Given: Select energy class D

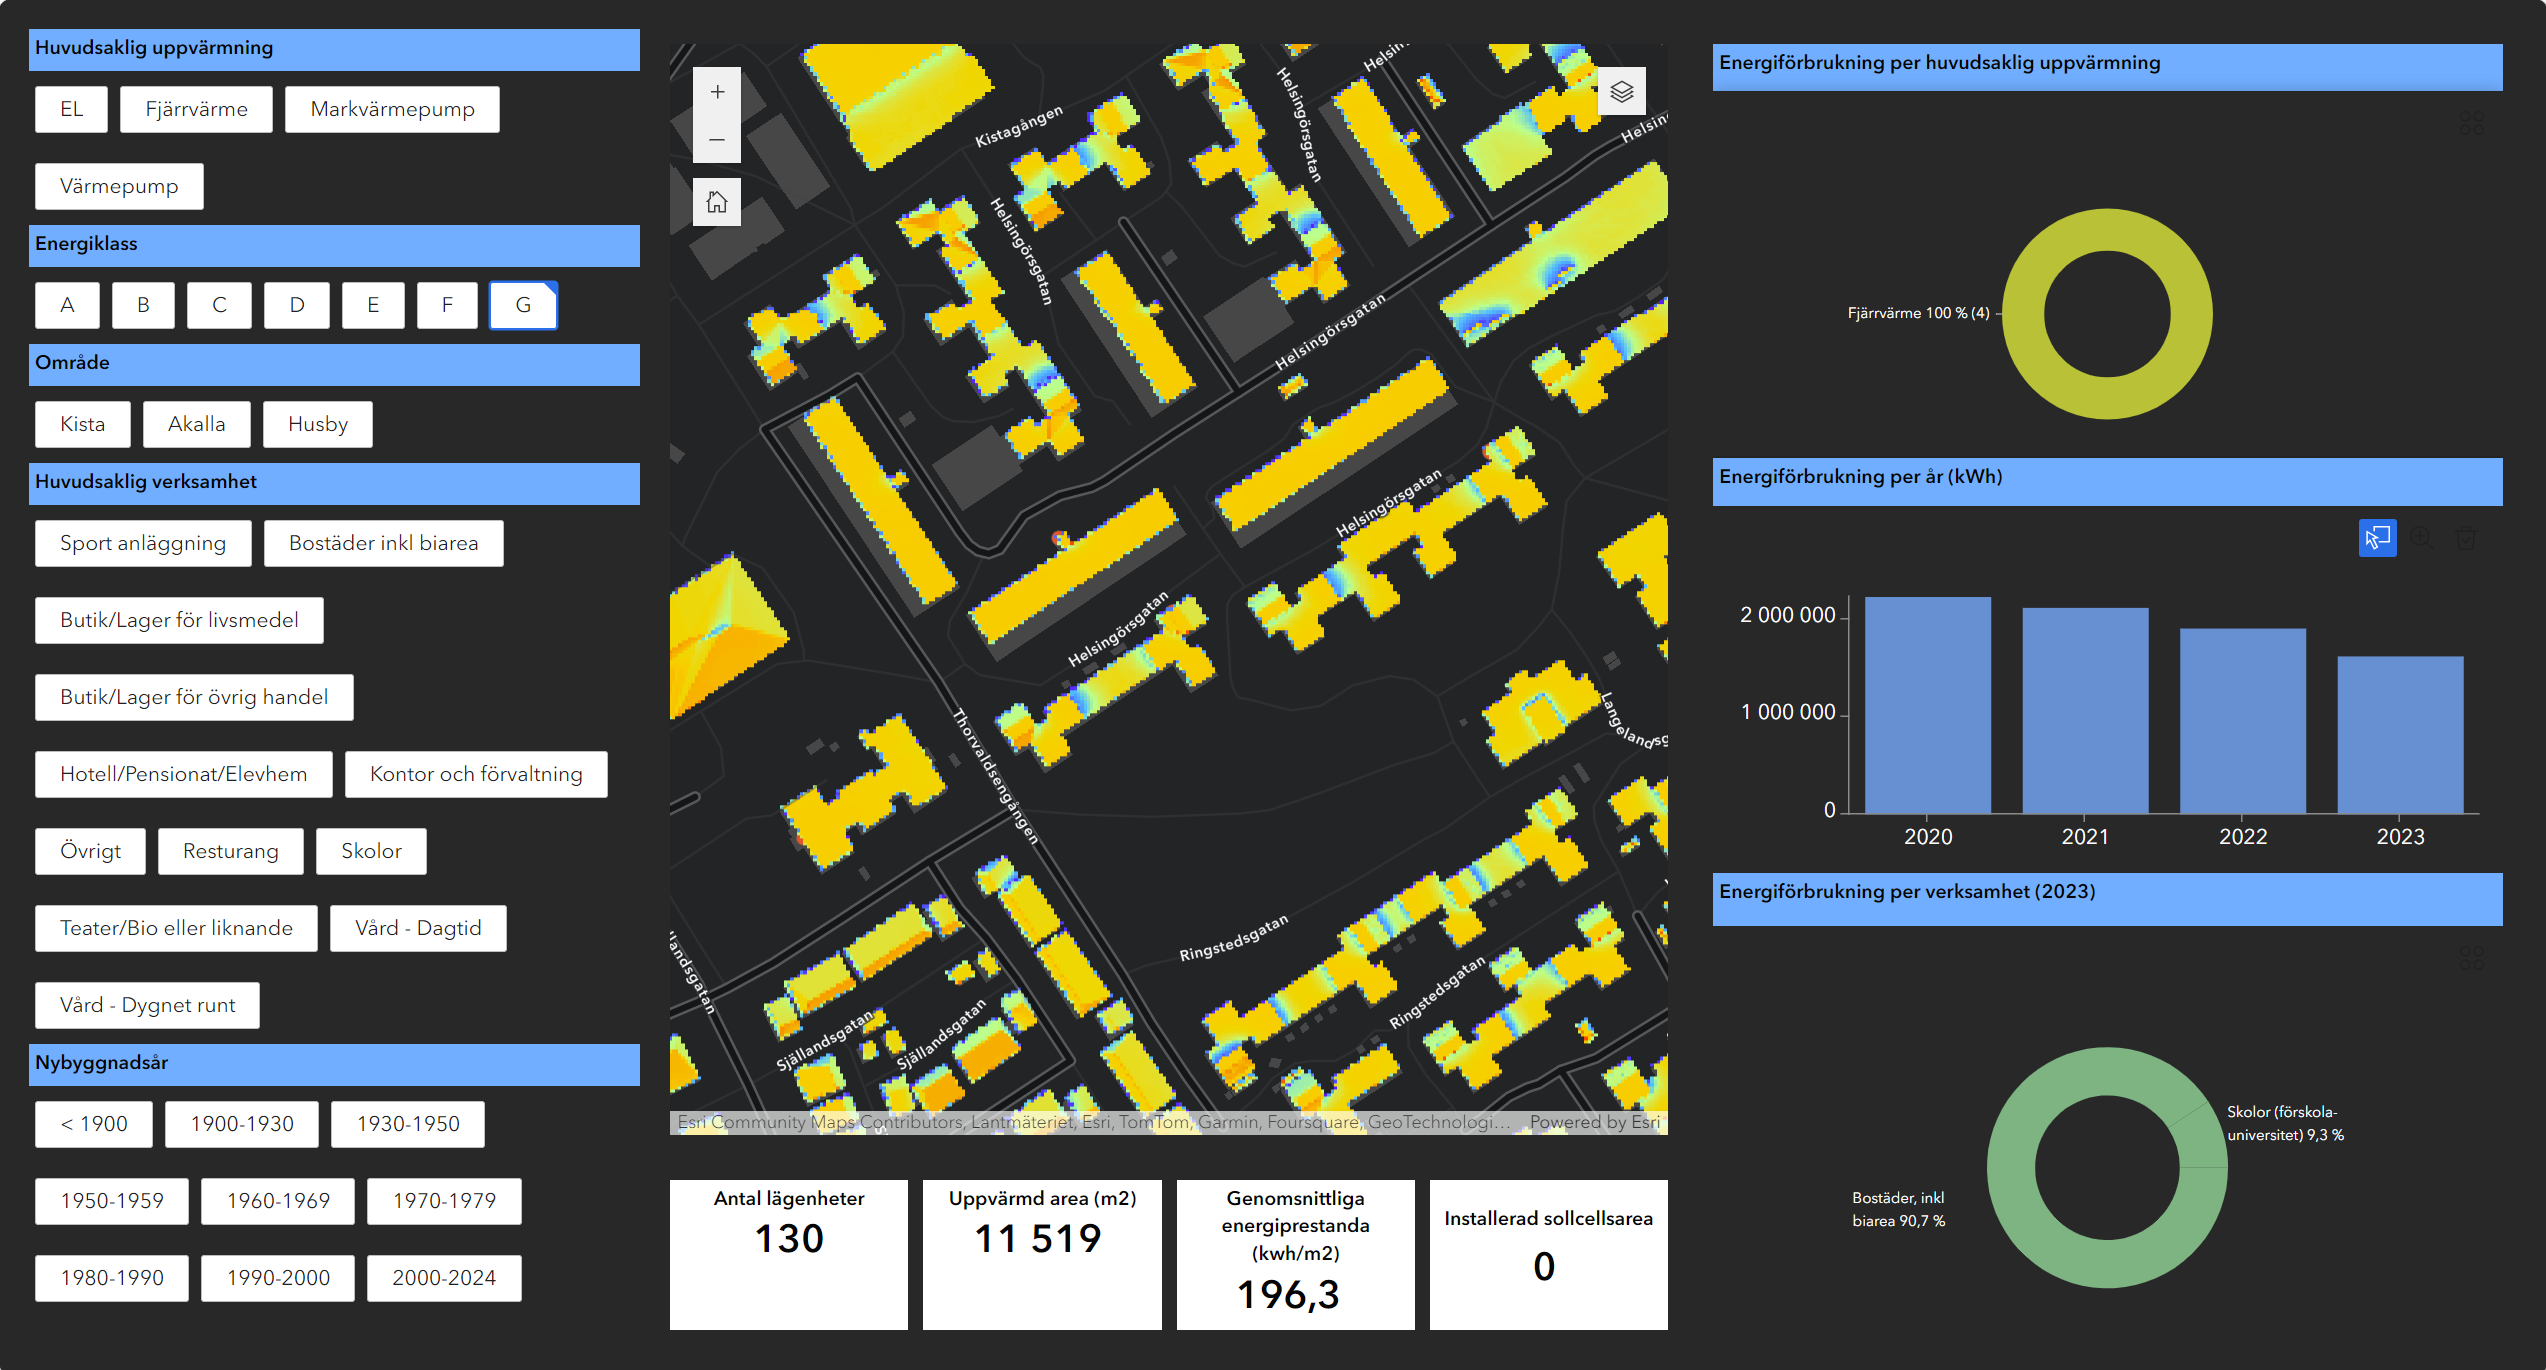Looking at the screenshot, I should (297, 305).
